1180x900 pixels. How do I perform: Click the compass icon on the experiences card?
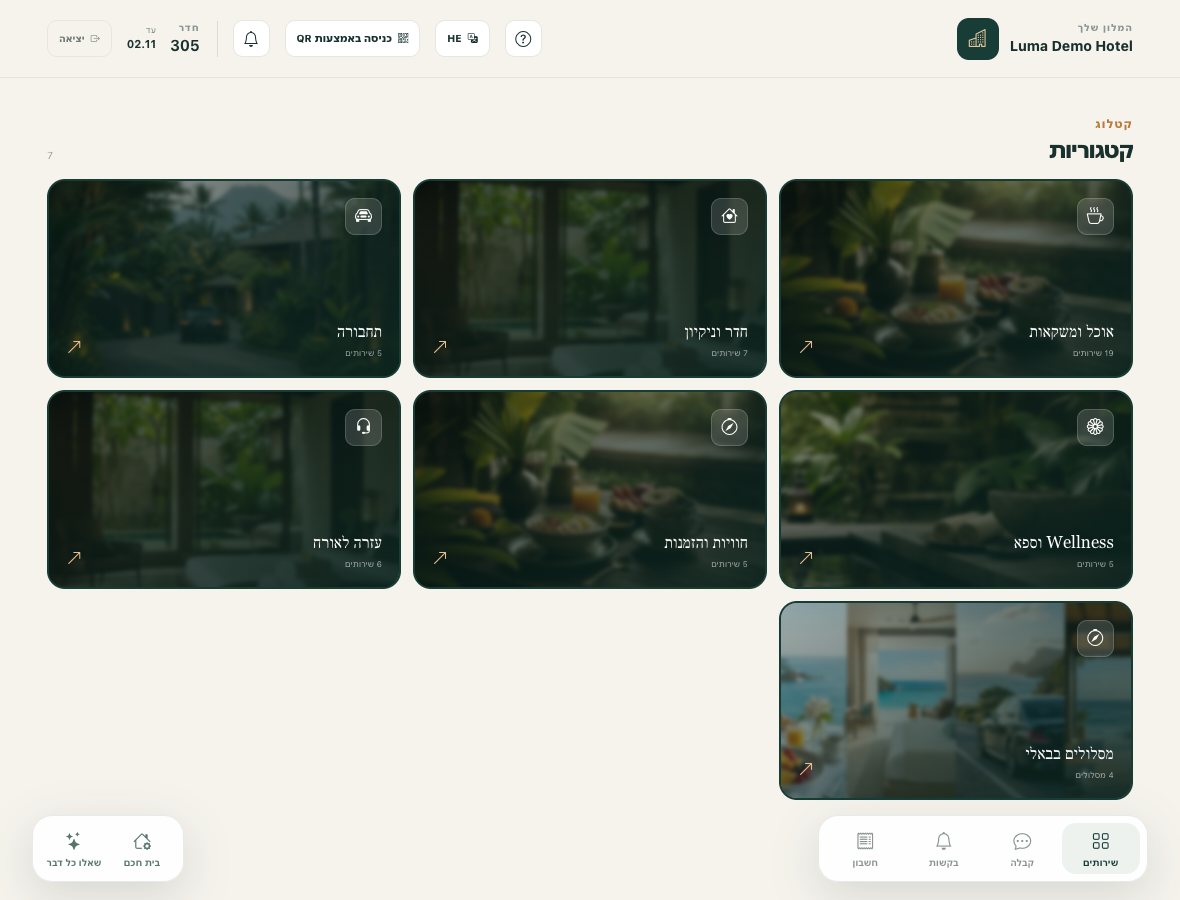729,427
